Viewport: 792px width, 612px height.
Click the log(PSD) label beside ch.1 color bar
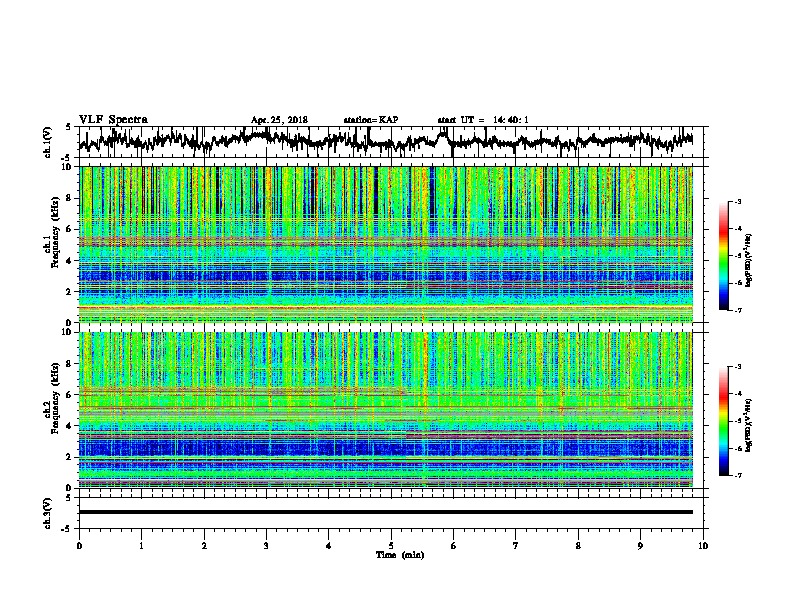click(749, 261)
